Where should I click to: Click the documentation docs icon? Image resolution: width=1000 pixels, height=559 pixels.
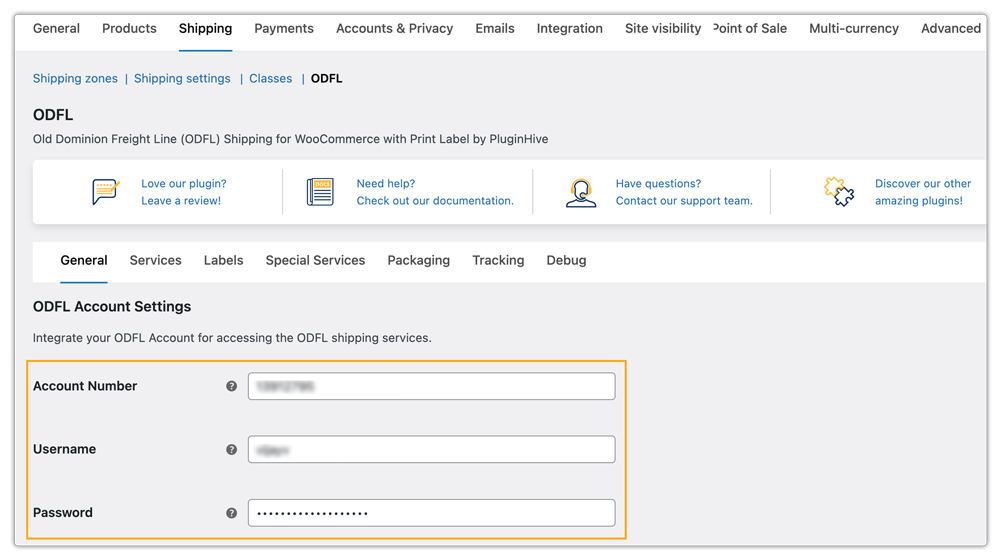(x=320, y=192)
